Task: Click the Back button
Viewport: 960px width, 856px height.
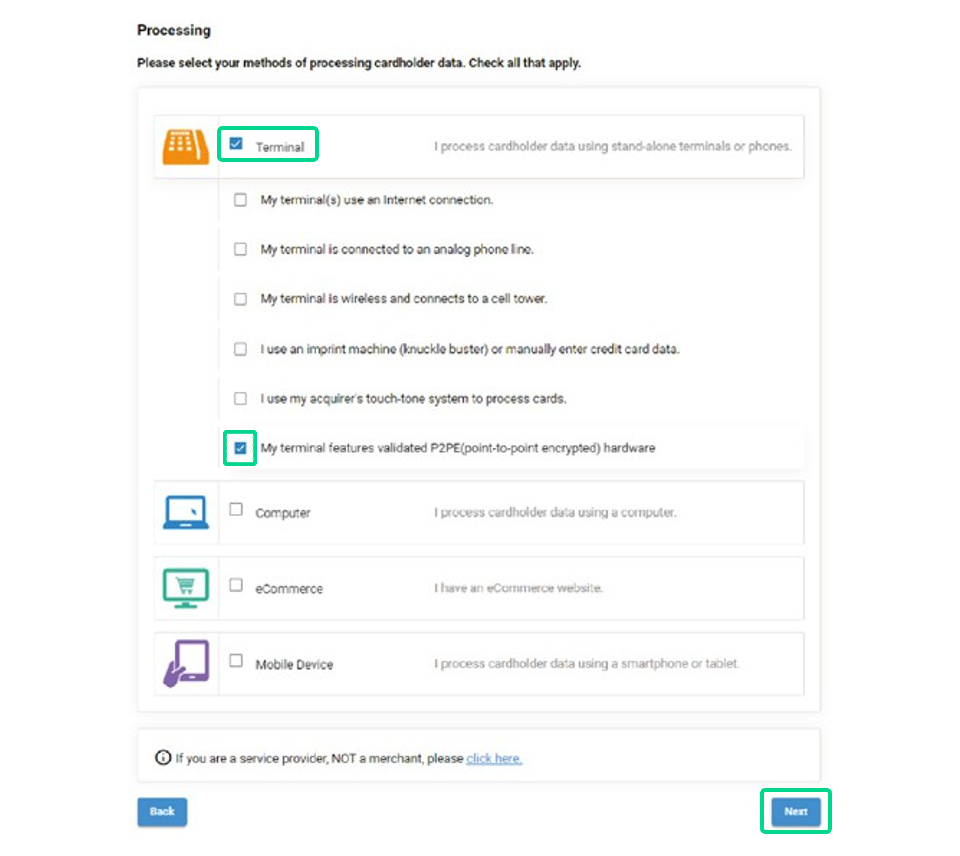Action: coord(161,811)
